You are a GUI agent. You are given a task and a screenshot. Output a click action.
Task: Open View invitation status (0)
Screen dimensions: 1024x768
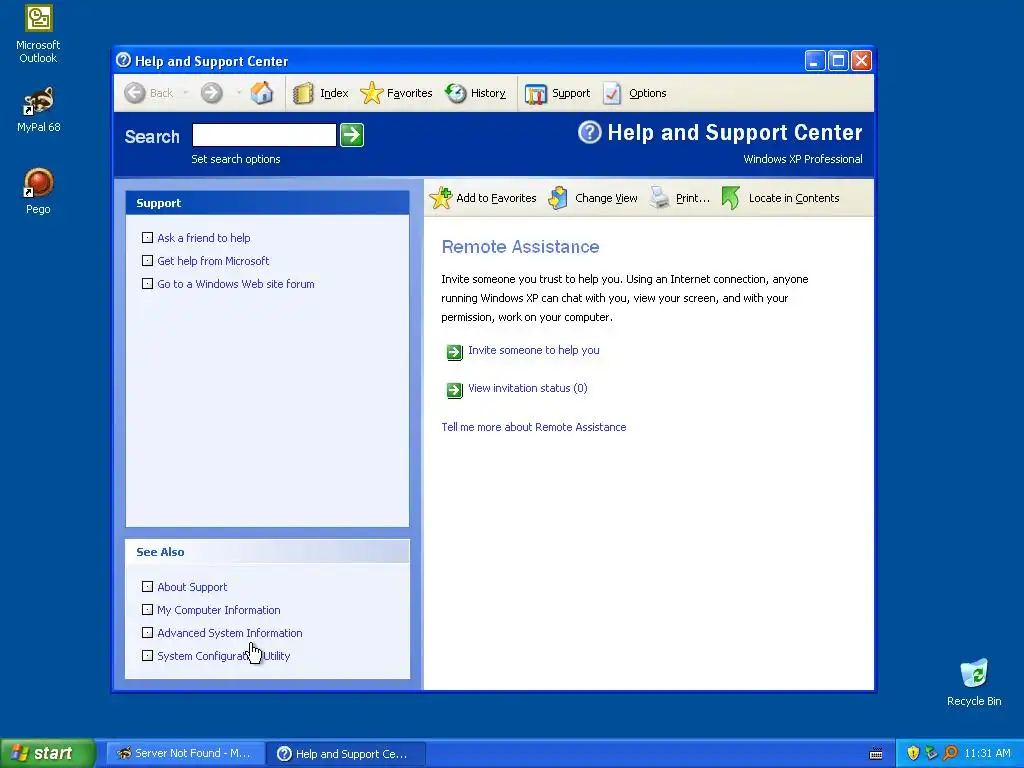pyautogui.click(x=528, y=388)
